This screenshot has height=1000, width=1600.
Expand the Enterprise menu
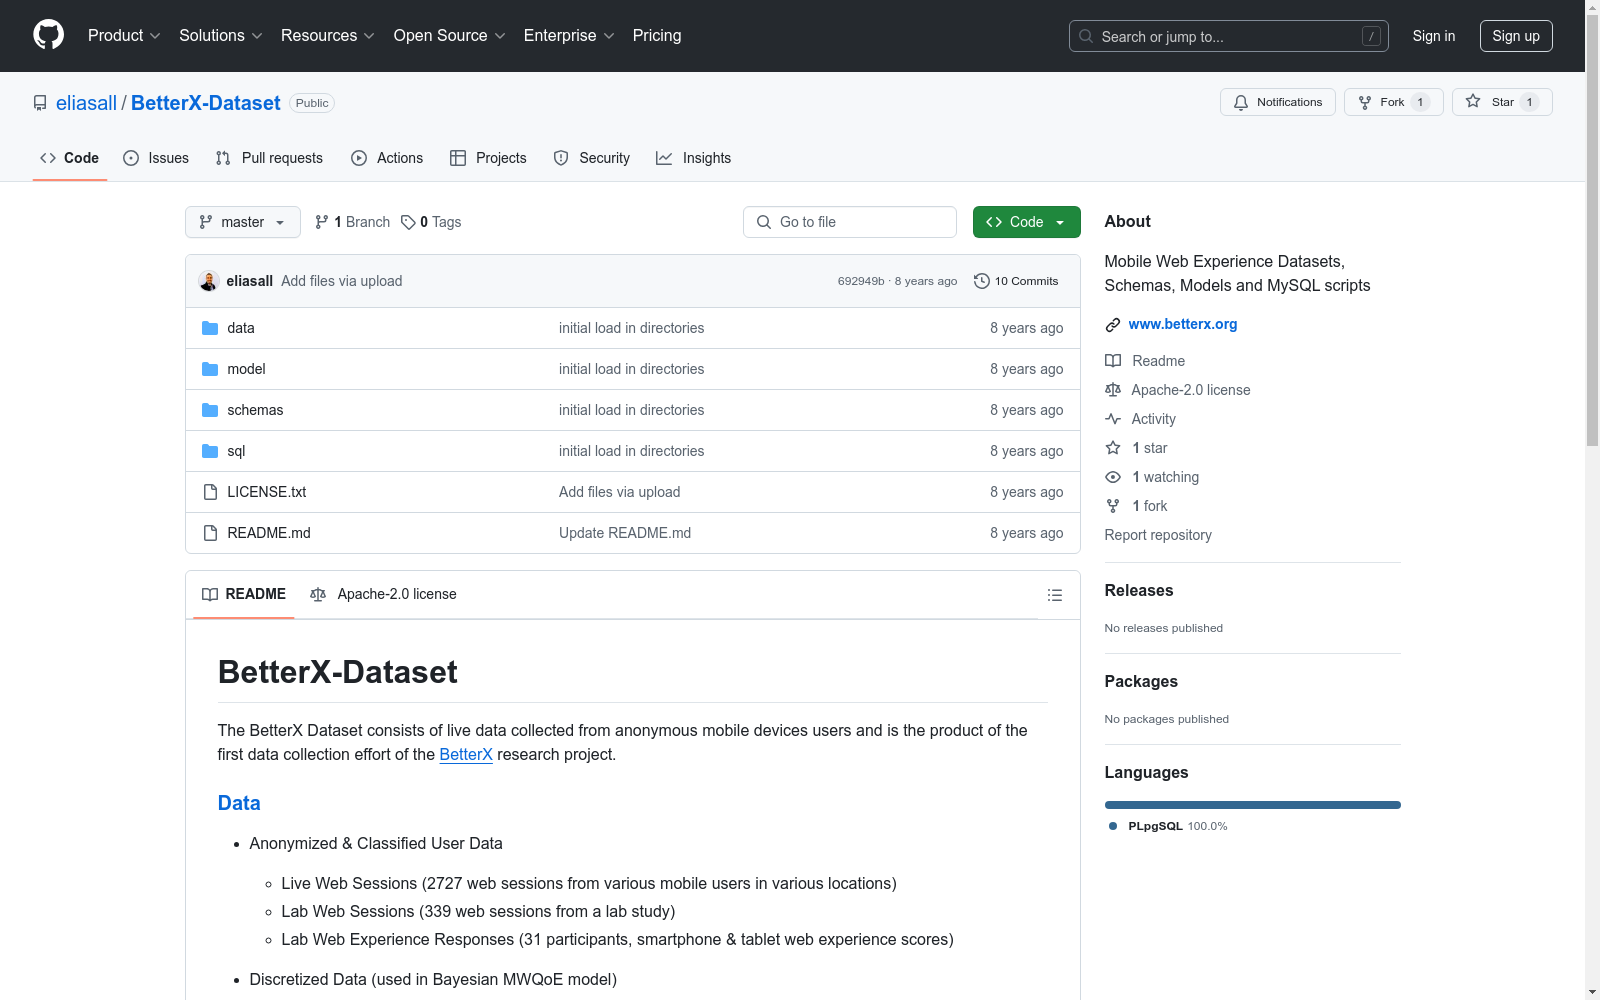[x=569, y=36]
